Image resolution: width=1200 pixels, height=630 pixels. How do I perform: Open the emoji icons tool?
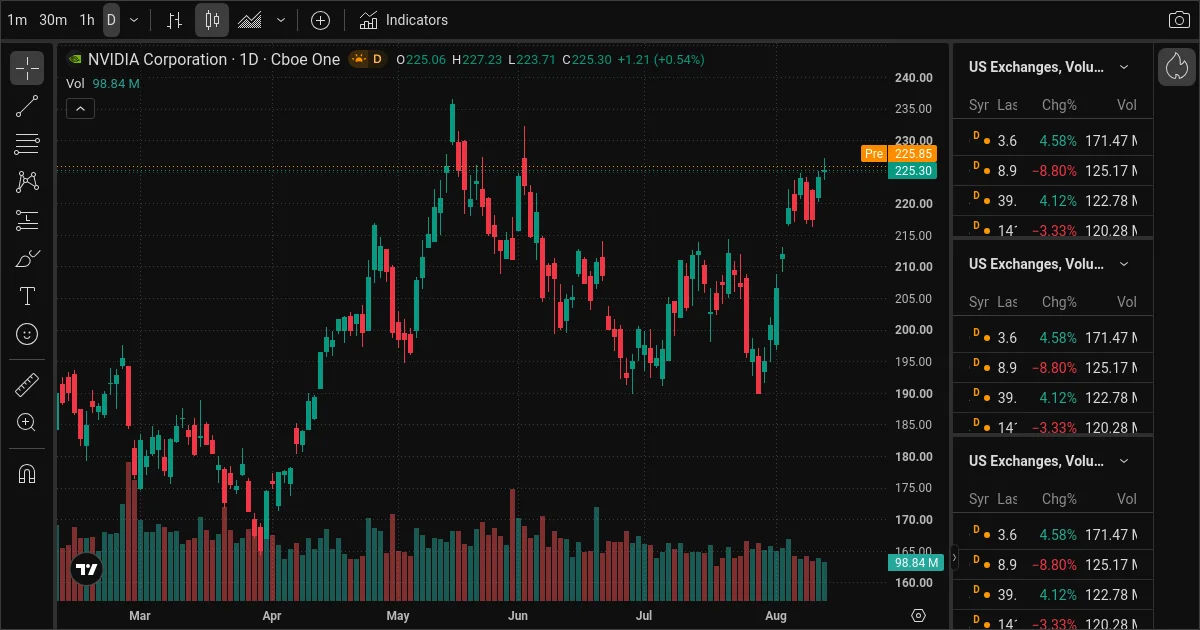click(27, 333)
